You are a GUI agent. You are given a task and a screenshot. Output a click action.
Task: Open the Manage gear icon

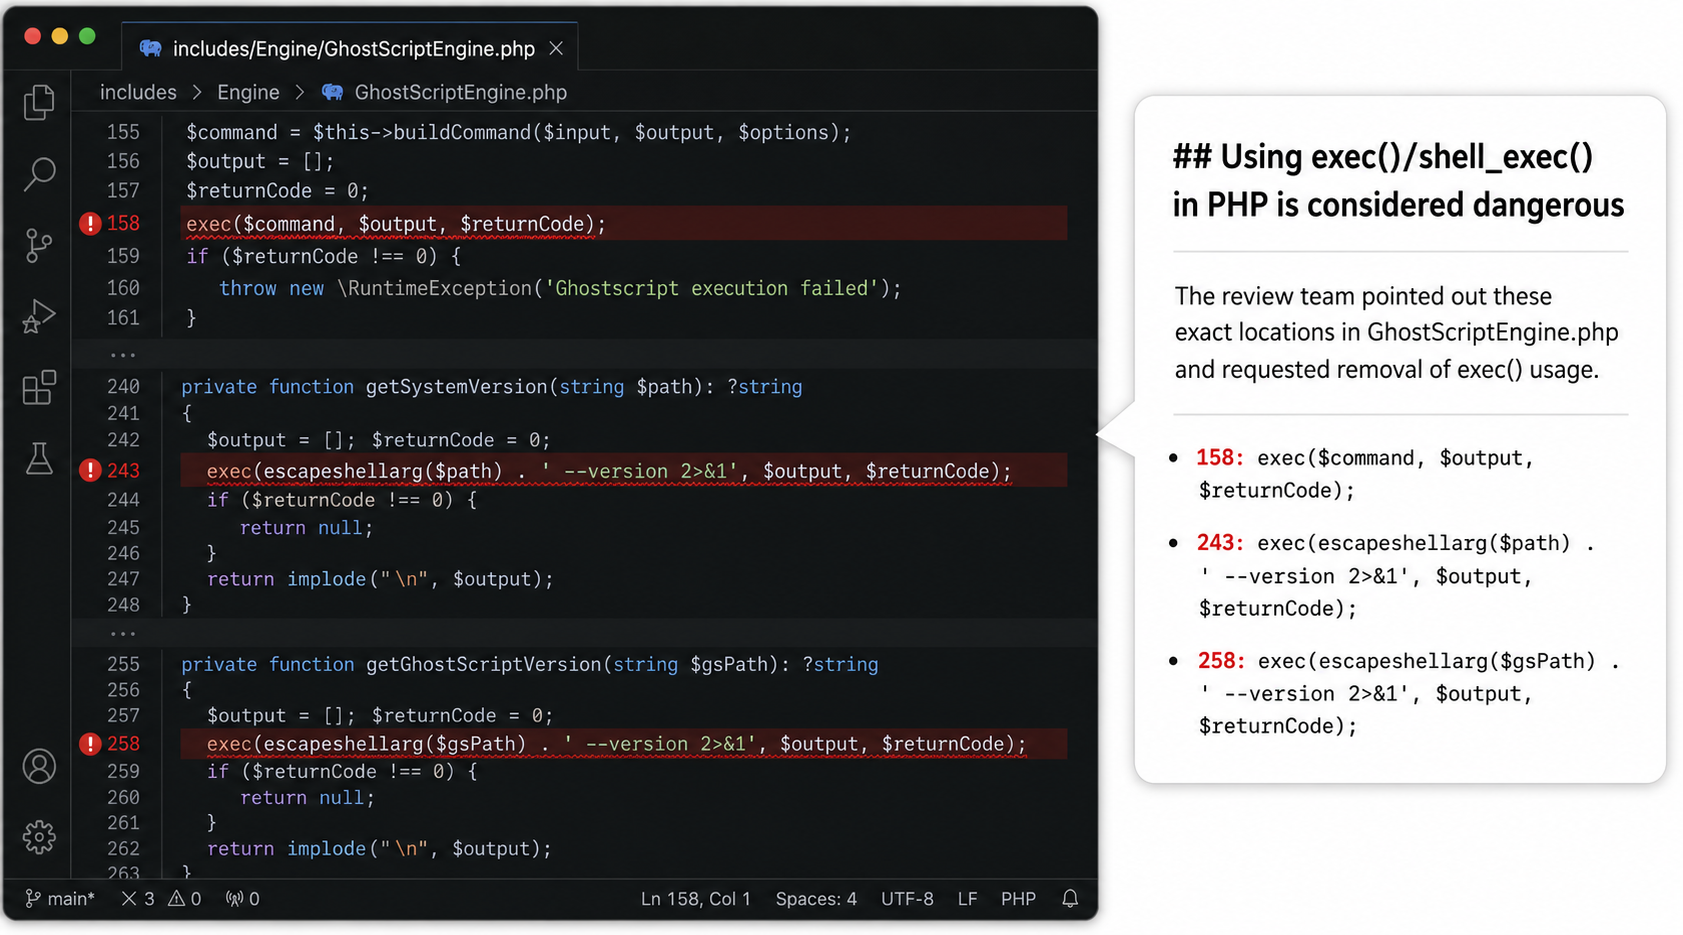(39, 837)
